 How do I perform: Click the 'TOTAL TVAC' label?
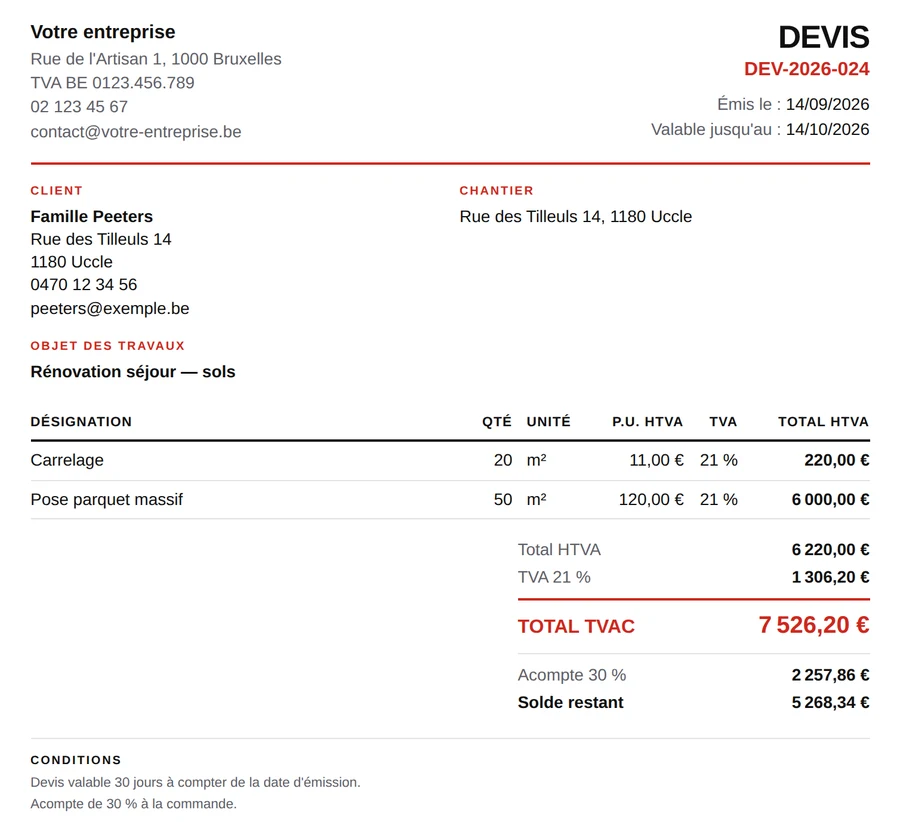point(576,626)
